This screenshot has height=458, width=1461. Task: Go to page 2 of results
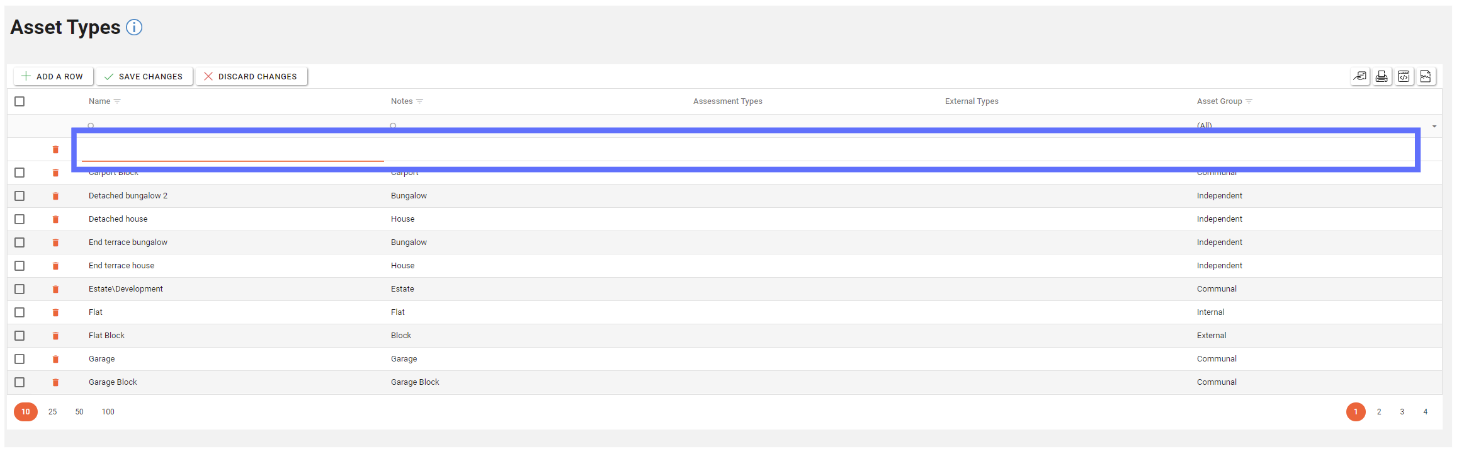(1379, 411)
